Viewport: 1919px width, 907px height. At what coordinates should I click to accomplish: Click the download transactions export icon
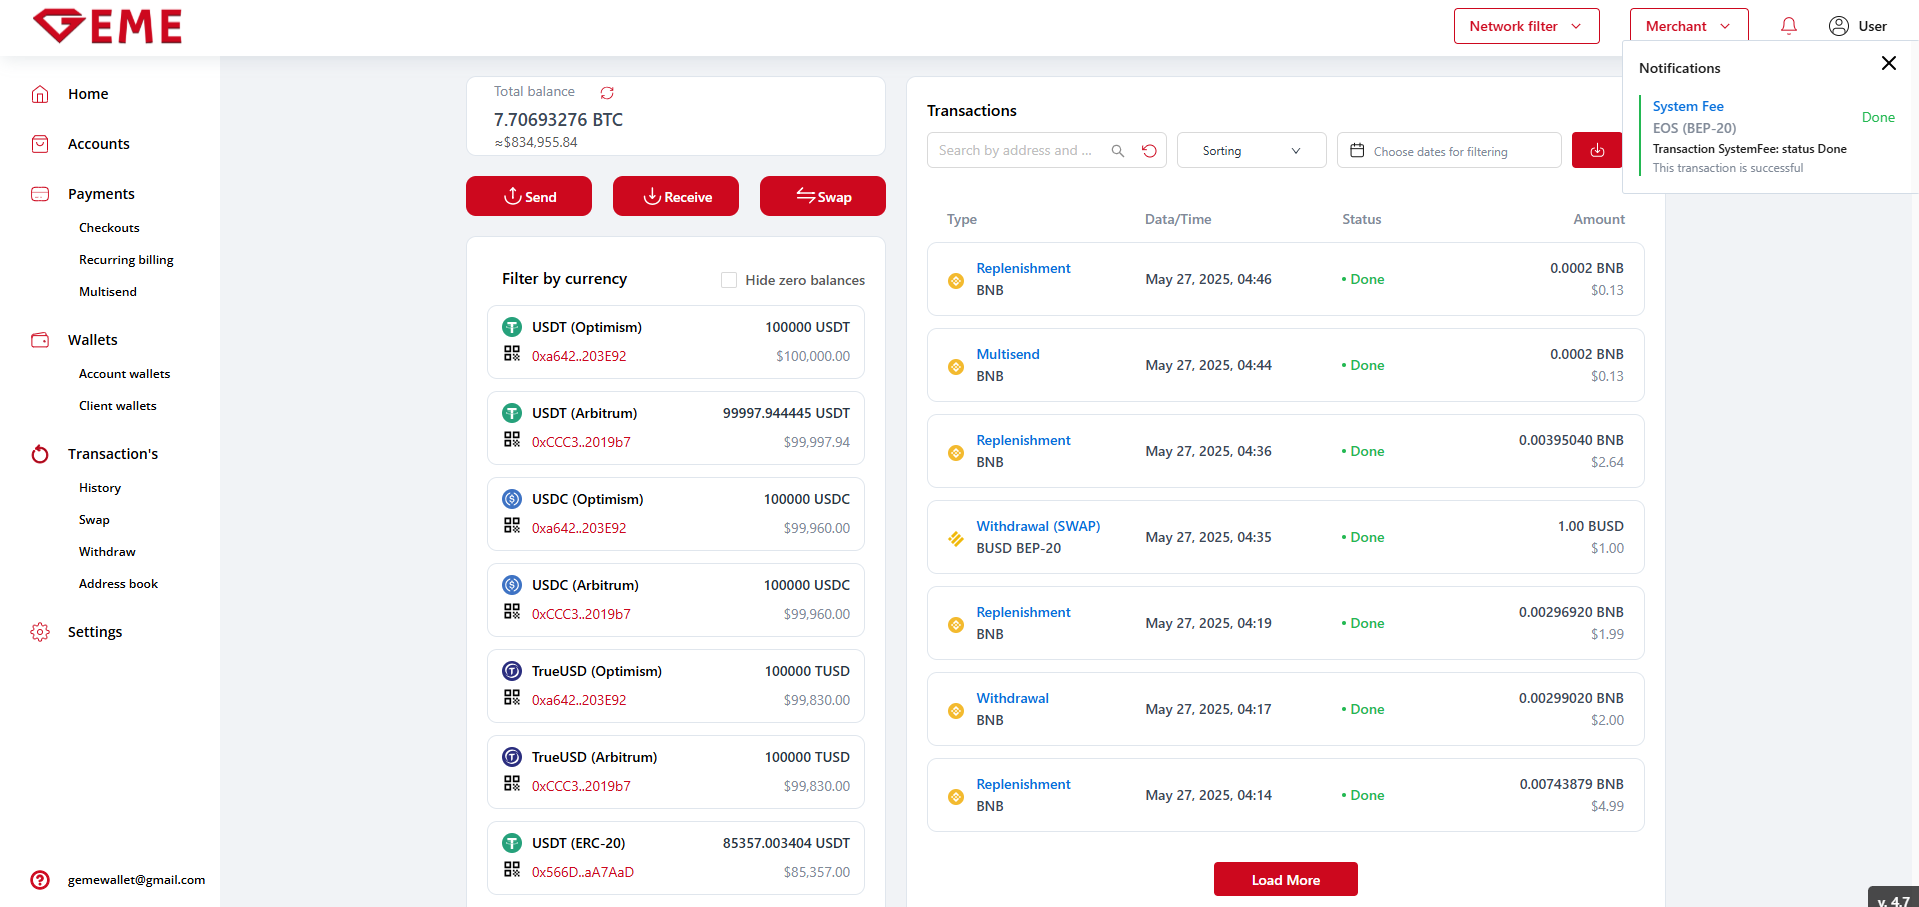click(x=1597, y=150)
